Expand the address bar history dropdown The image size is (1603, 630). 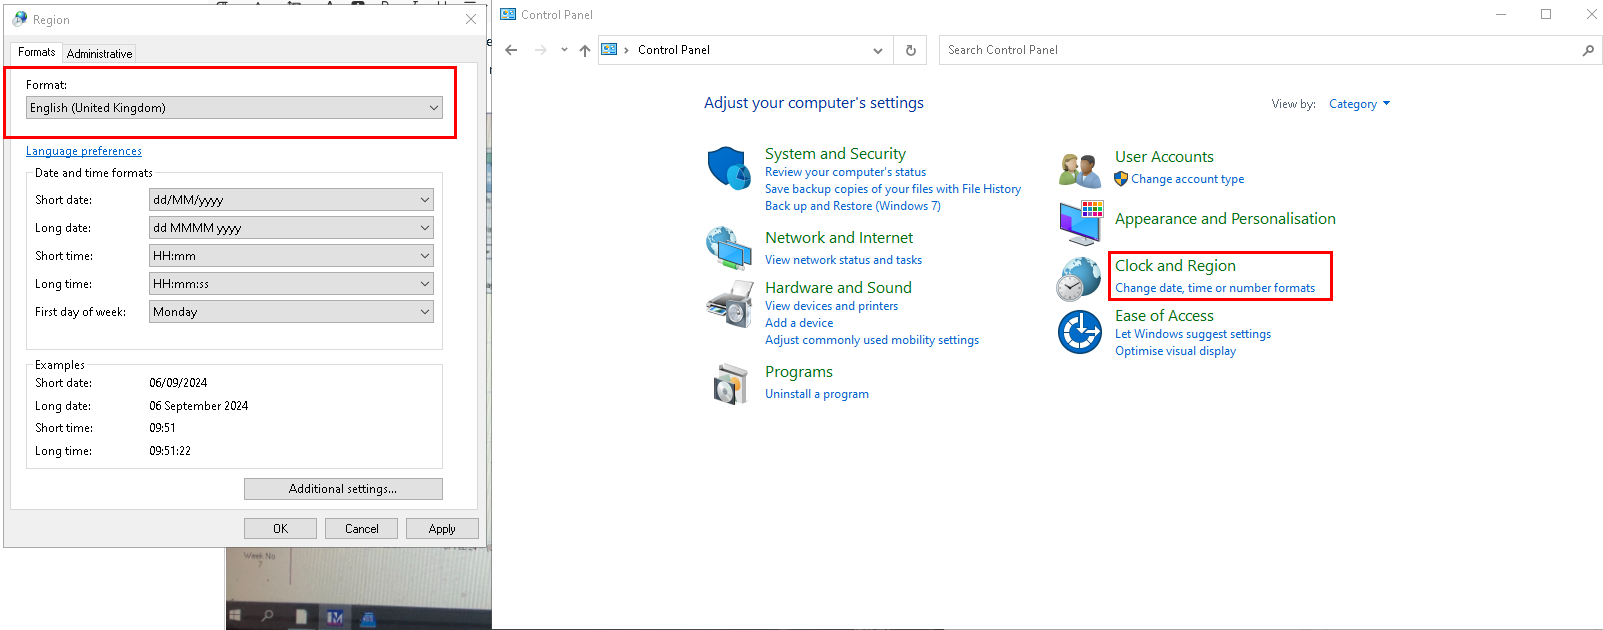pos(878,50)
